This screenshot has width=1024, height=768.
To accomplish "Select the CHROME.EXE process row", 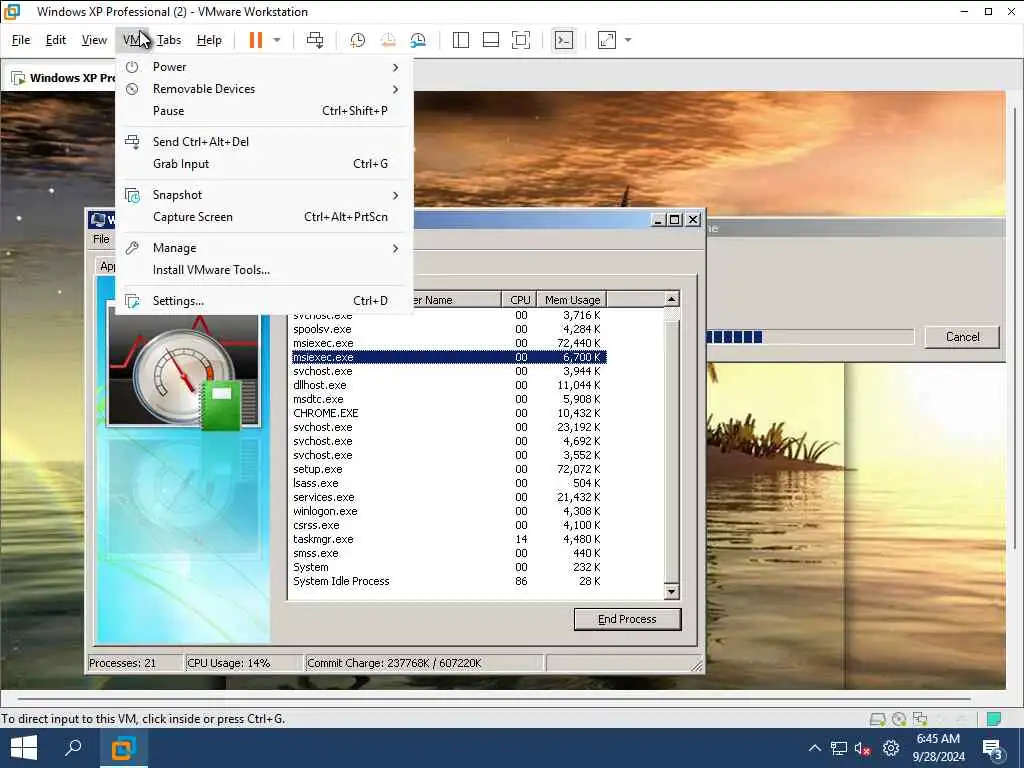I will pyautogui.click(x=448, y=413).
